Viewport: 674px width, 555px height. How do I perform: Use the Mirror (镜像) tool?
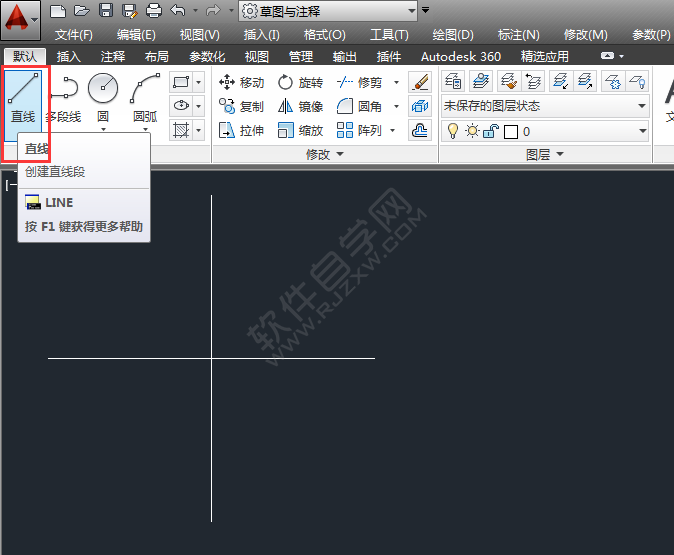[x=299, y=106]
